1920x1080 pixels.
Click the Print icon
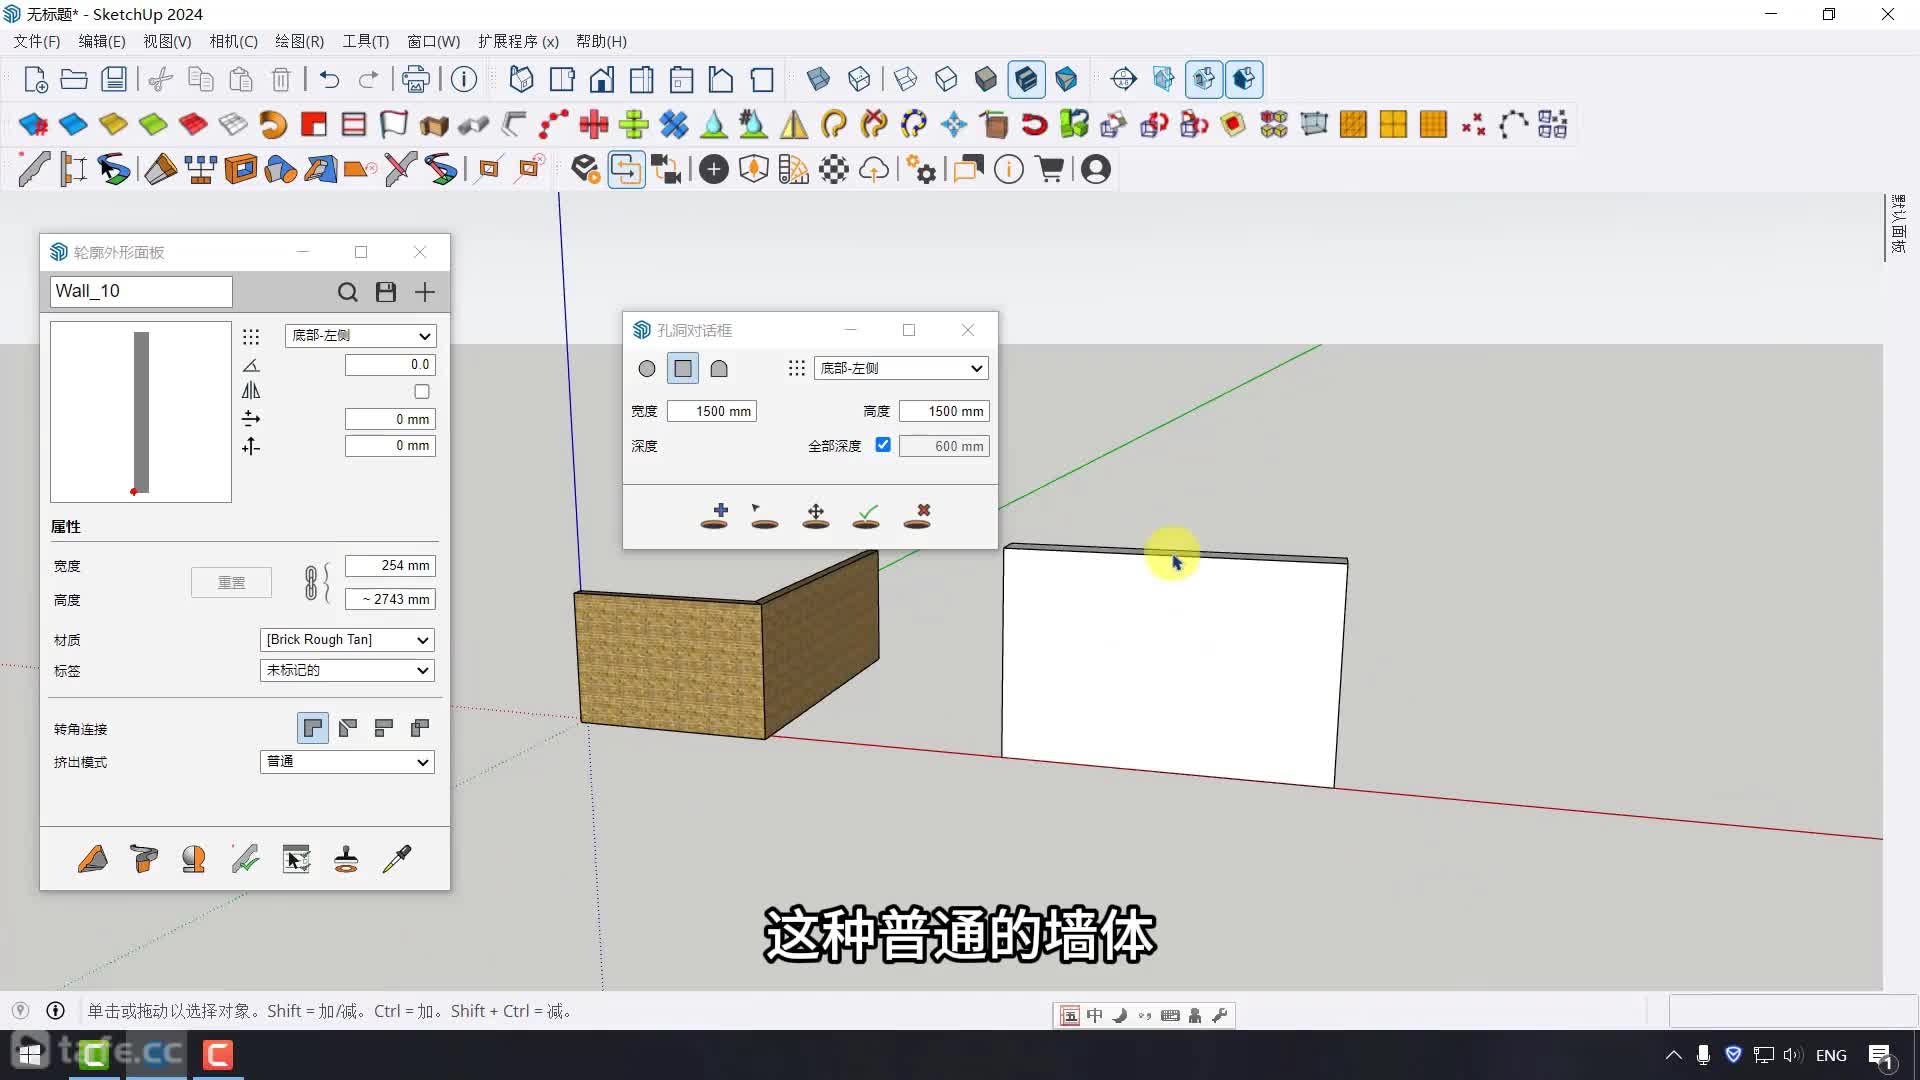coord(416,79)
